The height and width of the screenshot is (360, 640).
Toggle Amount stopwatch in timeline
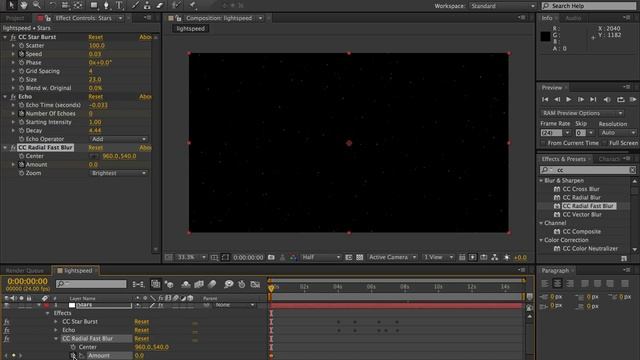point(73,356)
